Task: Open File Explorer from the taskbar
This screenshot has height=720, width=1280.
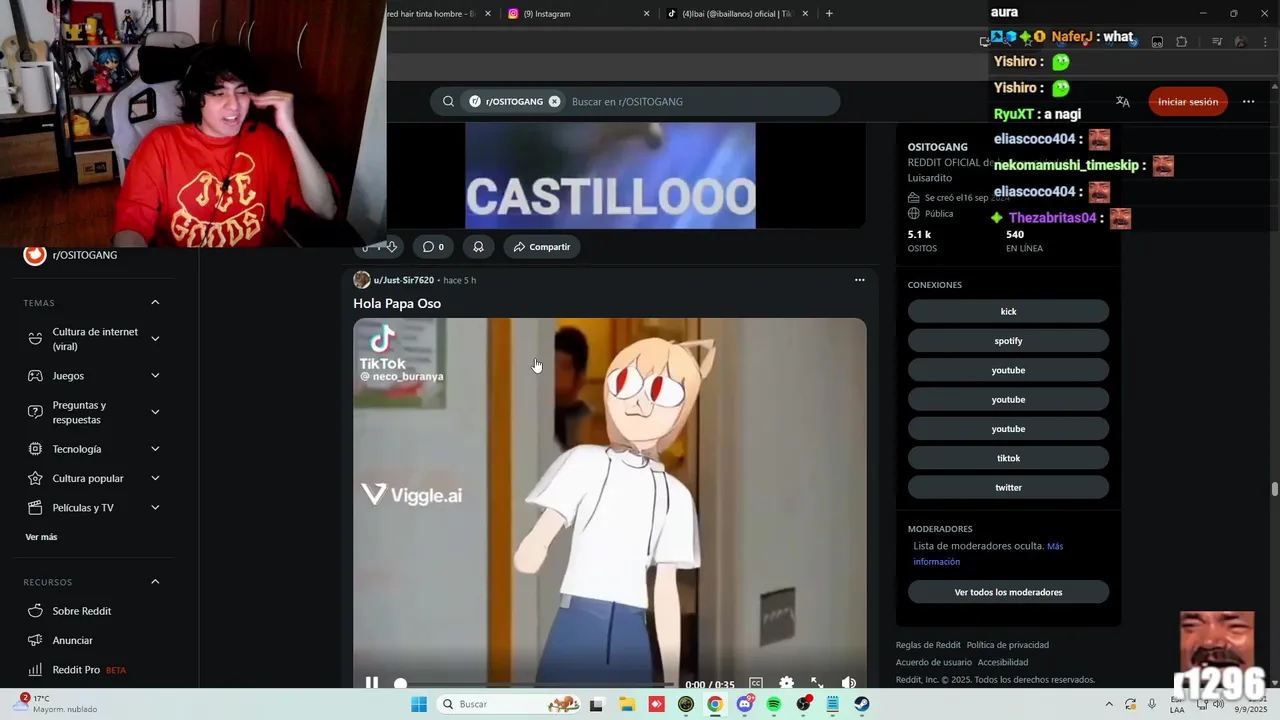Action: 626,704
